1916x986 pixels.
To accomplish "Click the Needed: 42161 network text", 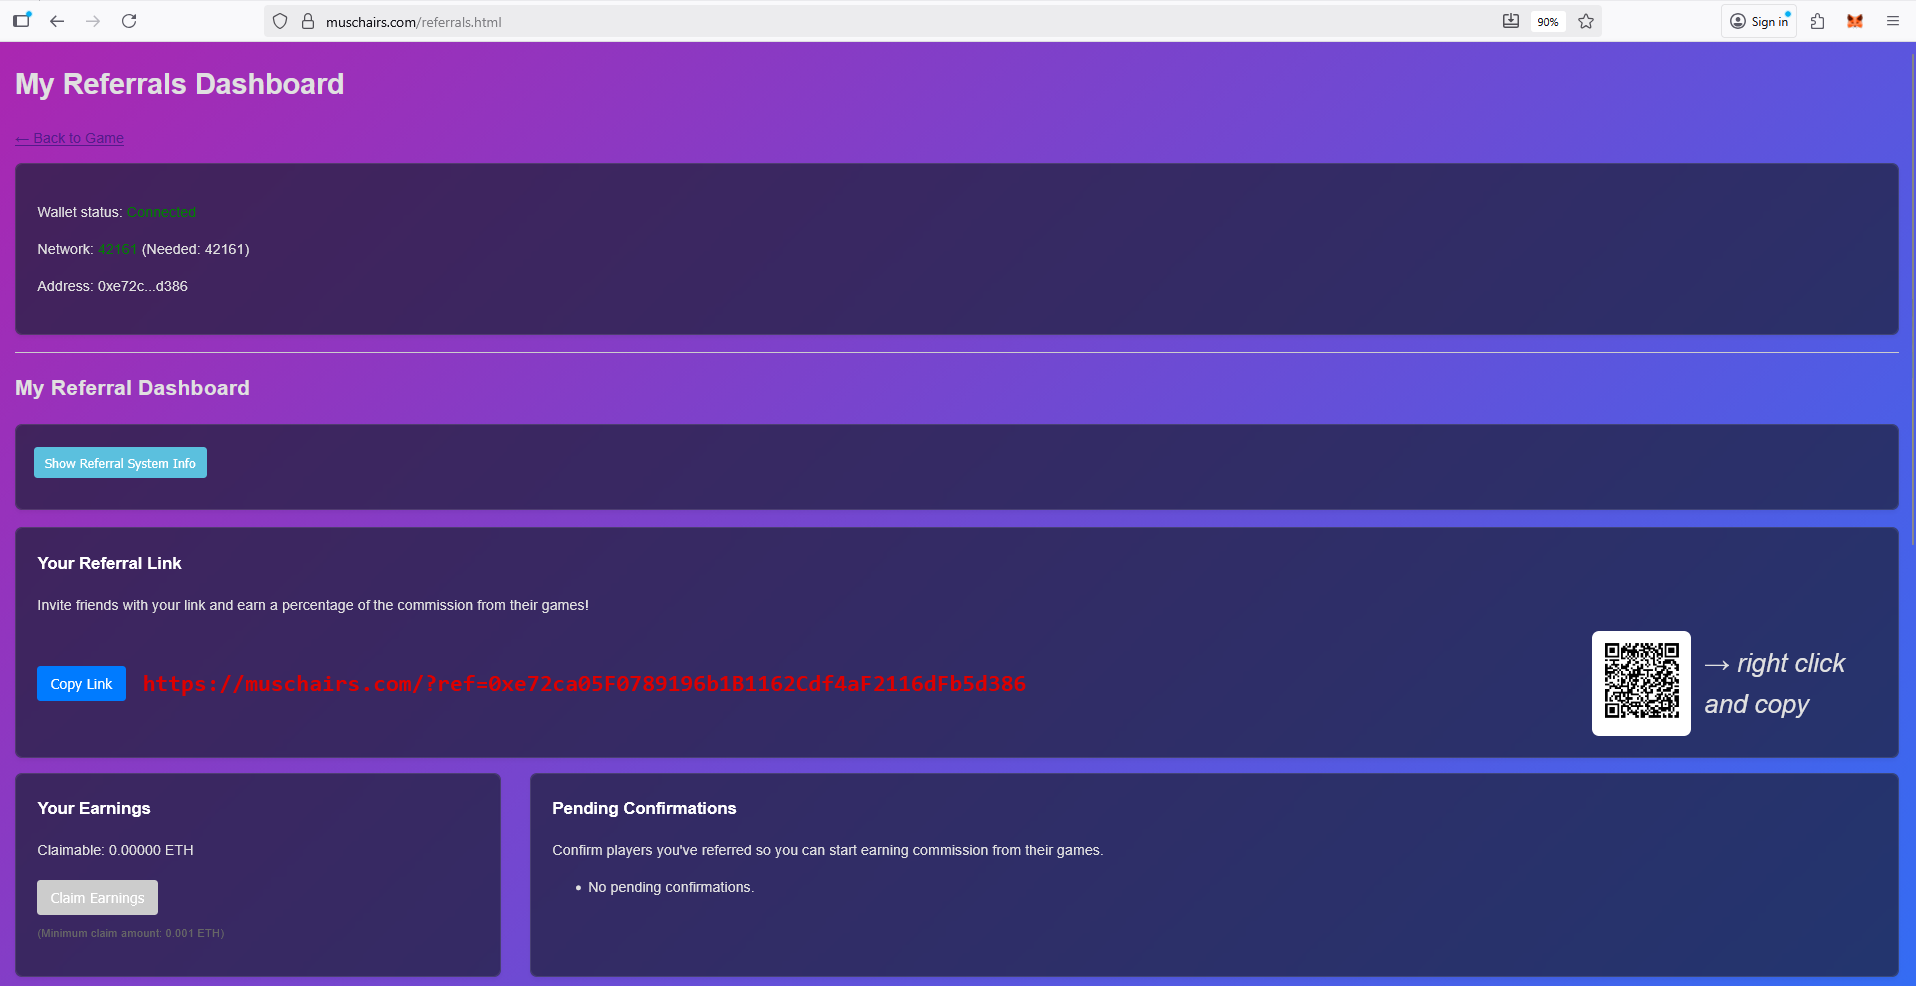I will [196, 249].
